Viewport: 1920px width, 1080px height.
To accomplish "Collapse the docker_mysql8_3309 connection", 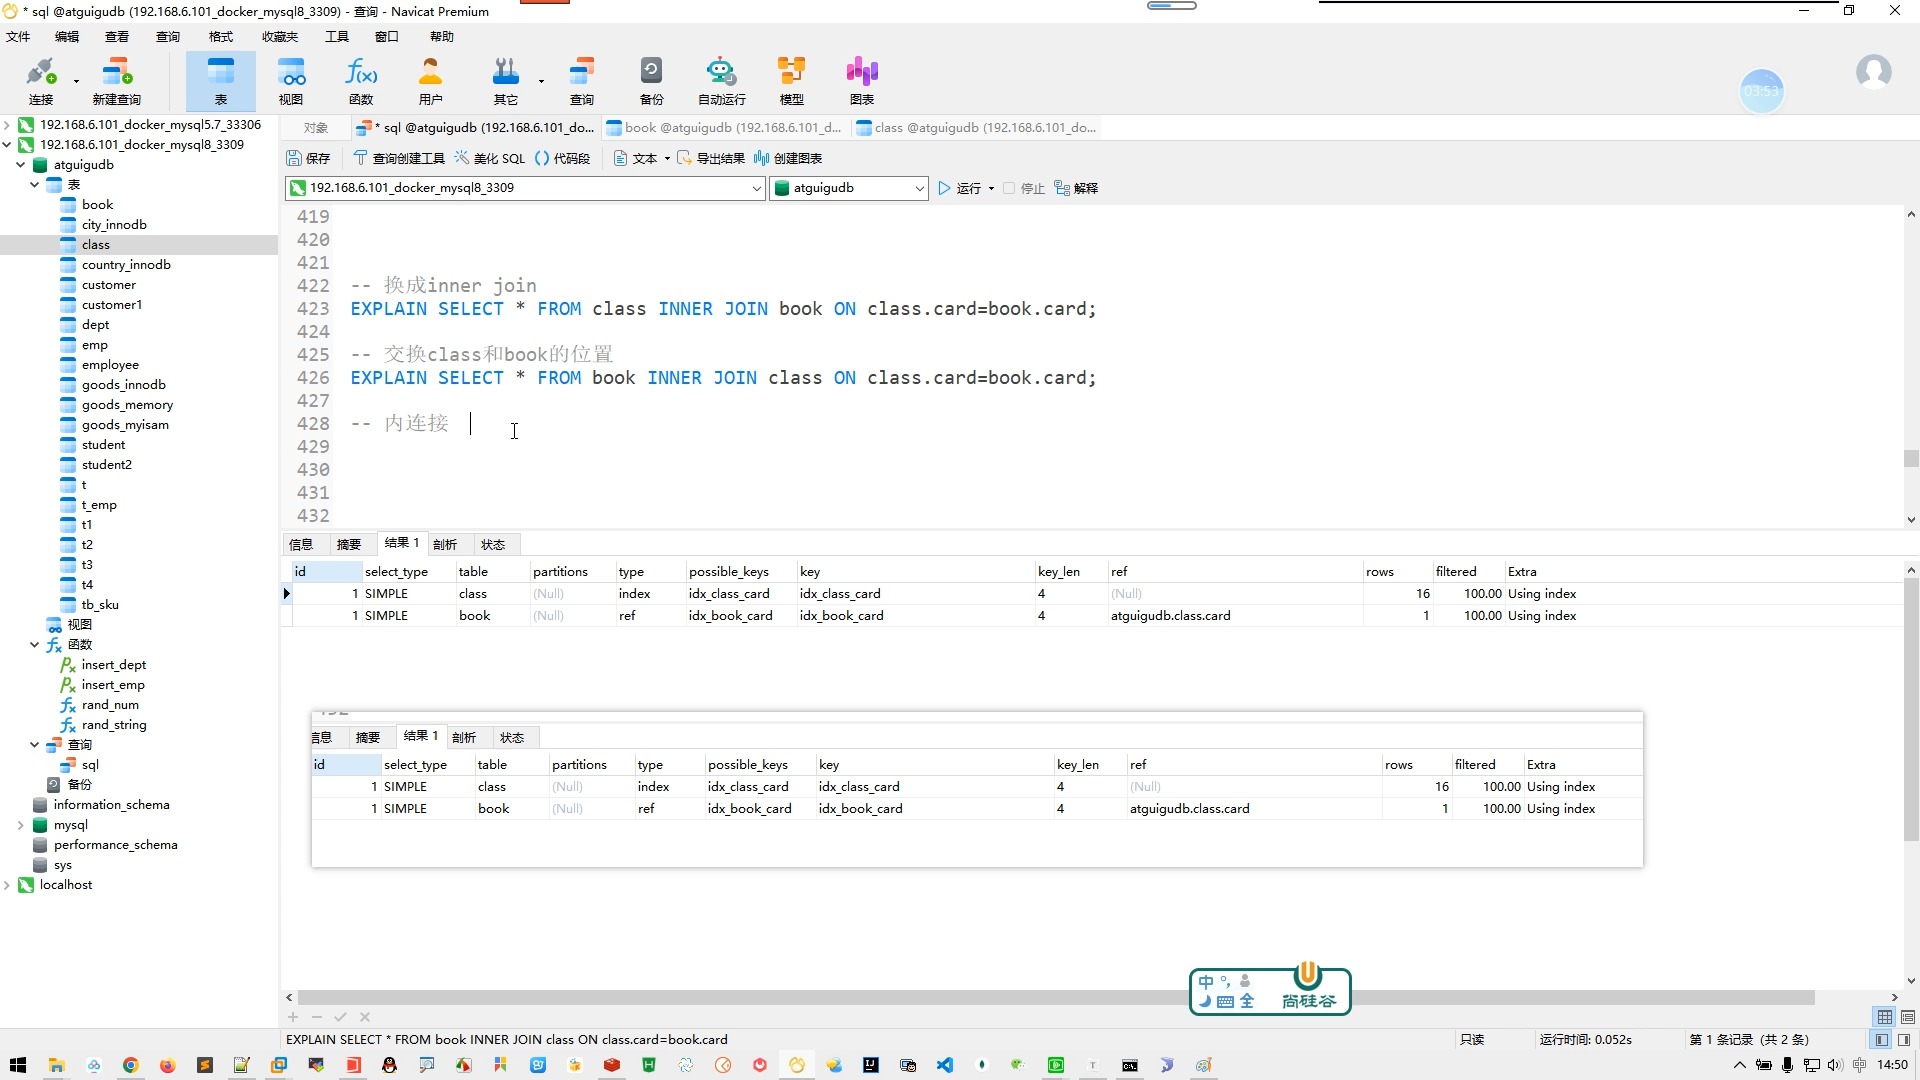I will point(7,145).
